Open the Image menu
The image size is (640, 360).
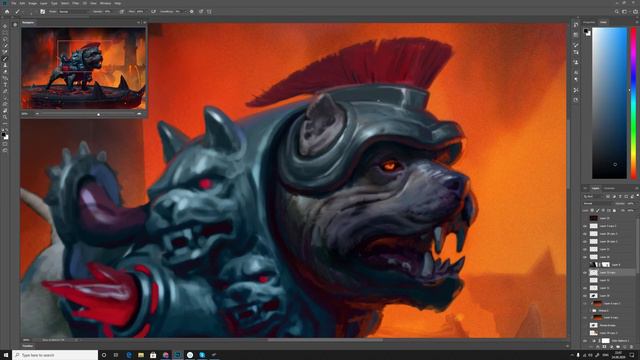pos(33,3)
